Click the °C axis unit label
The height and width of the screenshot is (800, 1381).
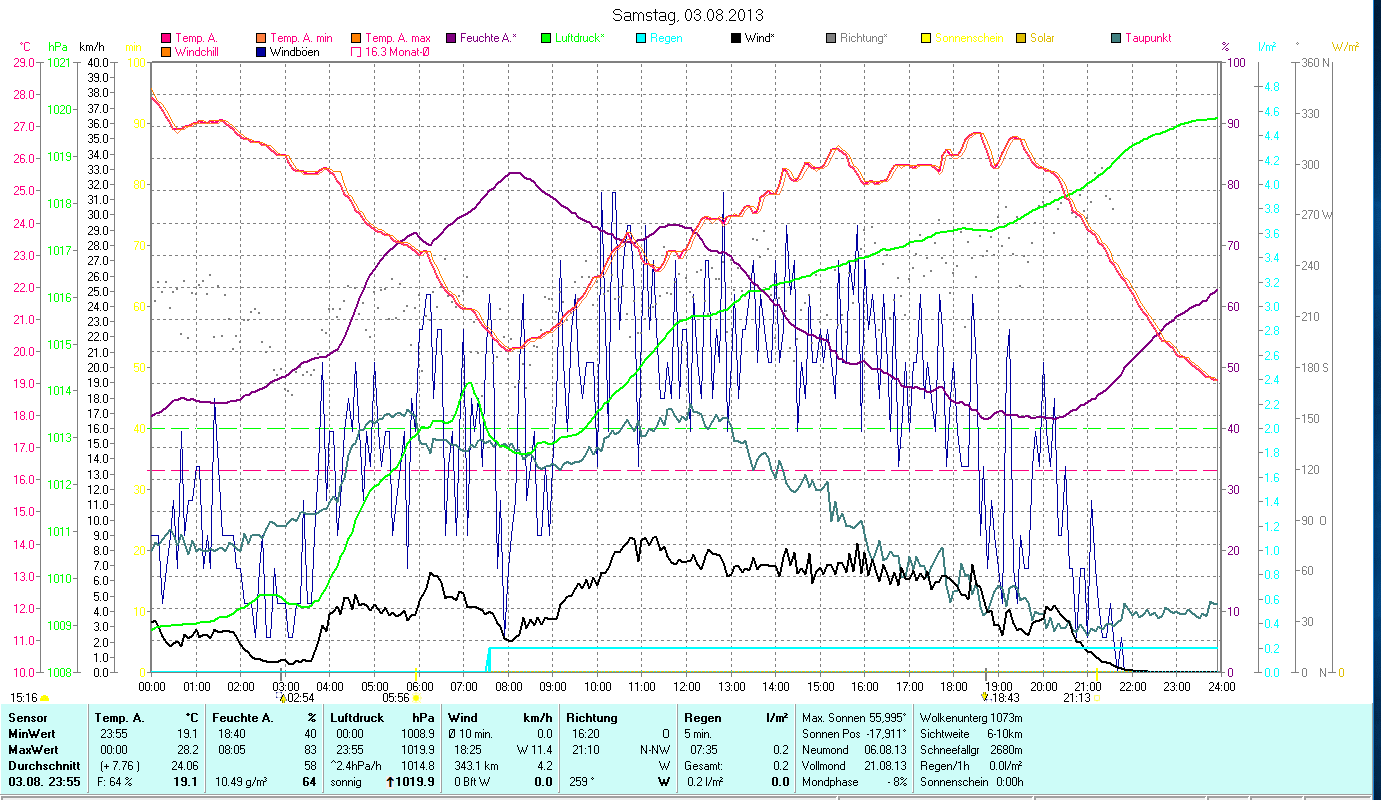point(25,47)
